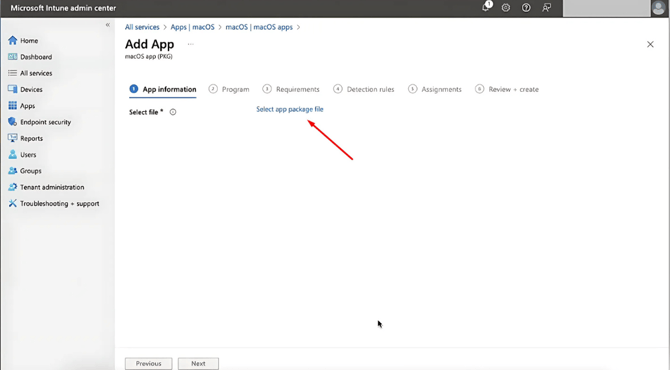Click the info icon beside Select file
670x370 pixels.
click(173, 112)
